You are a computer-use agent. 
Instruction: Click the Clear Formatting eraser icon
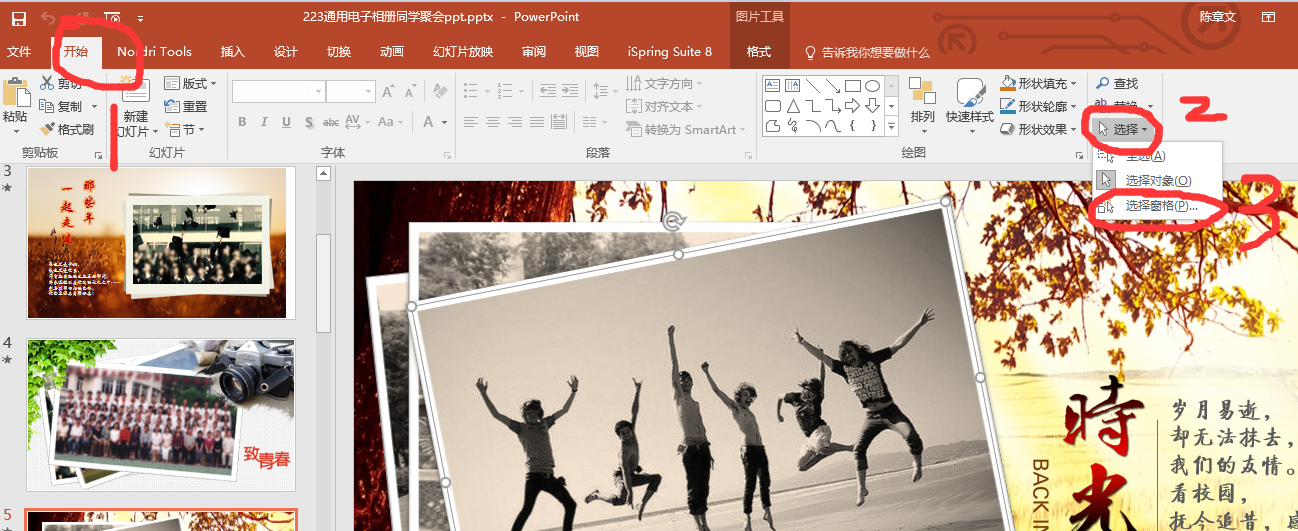(440, 91)
